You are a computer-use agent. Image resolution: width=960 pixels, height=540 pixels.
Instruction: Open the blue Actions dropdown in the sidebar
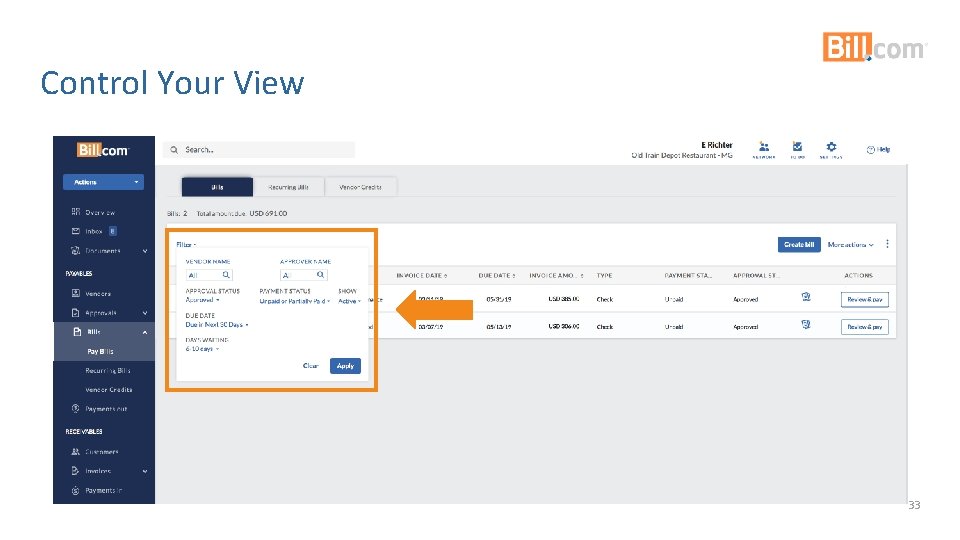(103, 182)
